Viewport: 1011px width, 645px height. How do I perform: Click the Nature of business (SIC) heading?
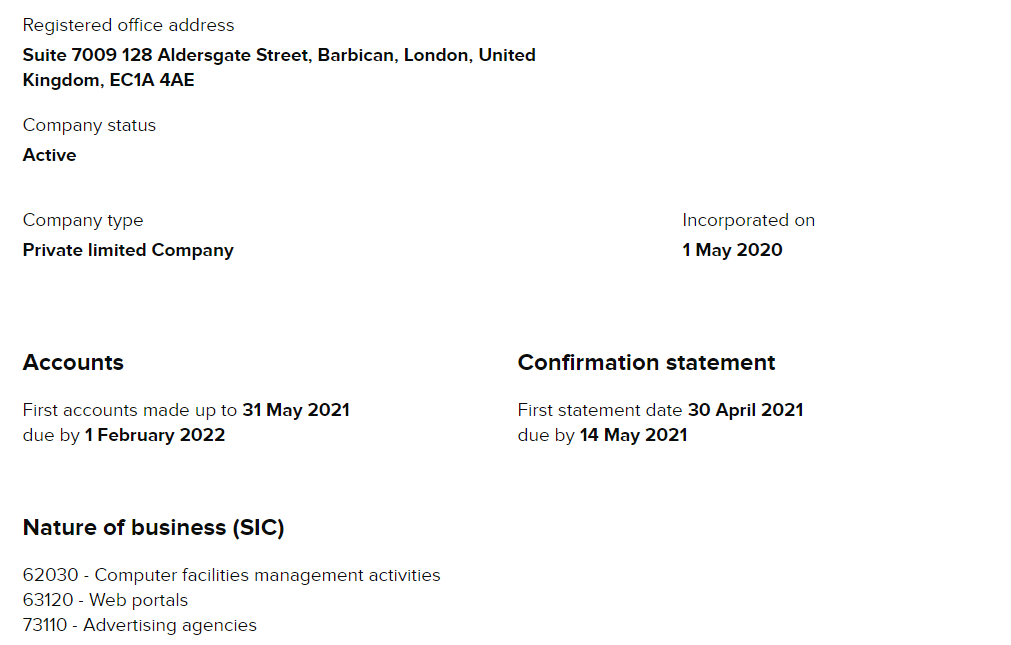153,528
